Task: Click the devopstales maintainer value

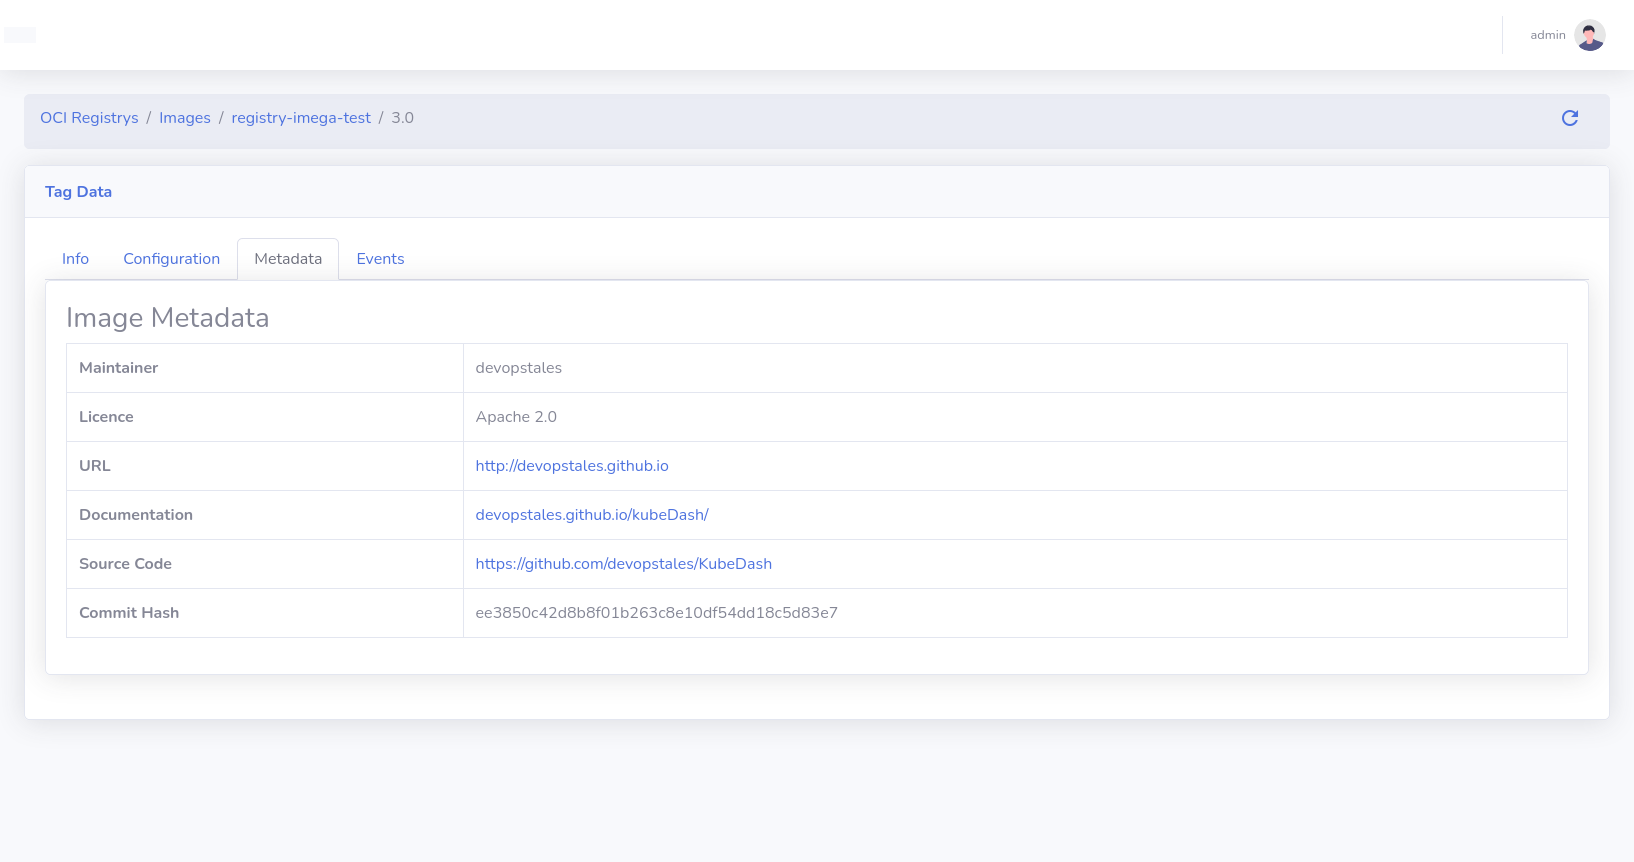Action: pyautogui.click(x=518, y=368)
